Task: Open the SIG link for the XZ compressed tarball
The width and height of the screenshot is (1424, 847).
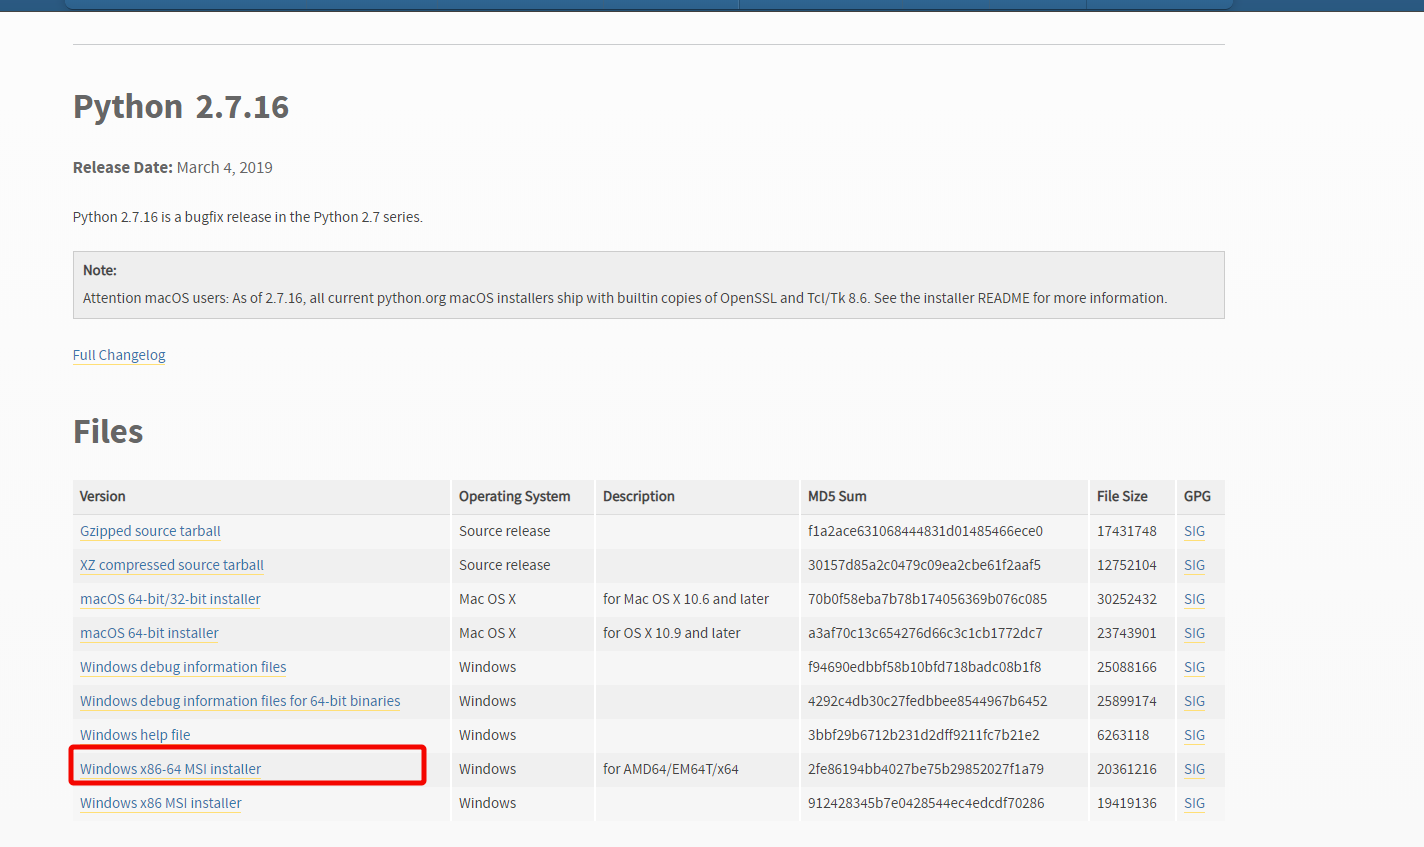Action: (x=1194, y=565)
